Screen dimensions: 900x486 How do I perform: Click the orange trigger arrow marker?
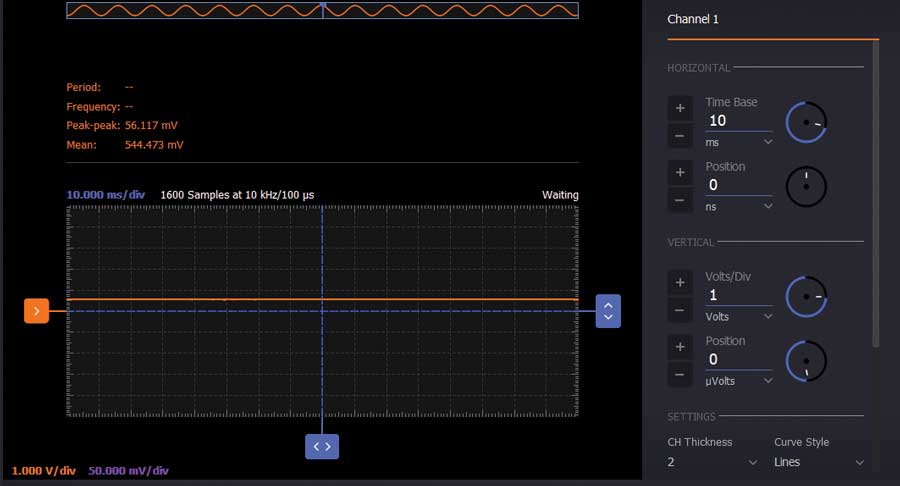click(x=36, y=311)
